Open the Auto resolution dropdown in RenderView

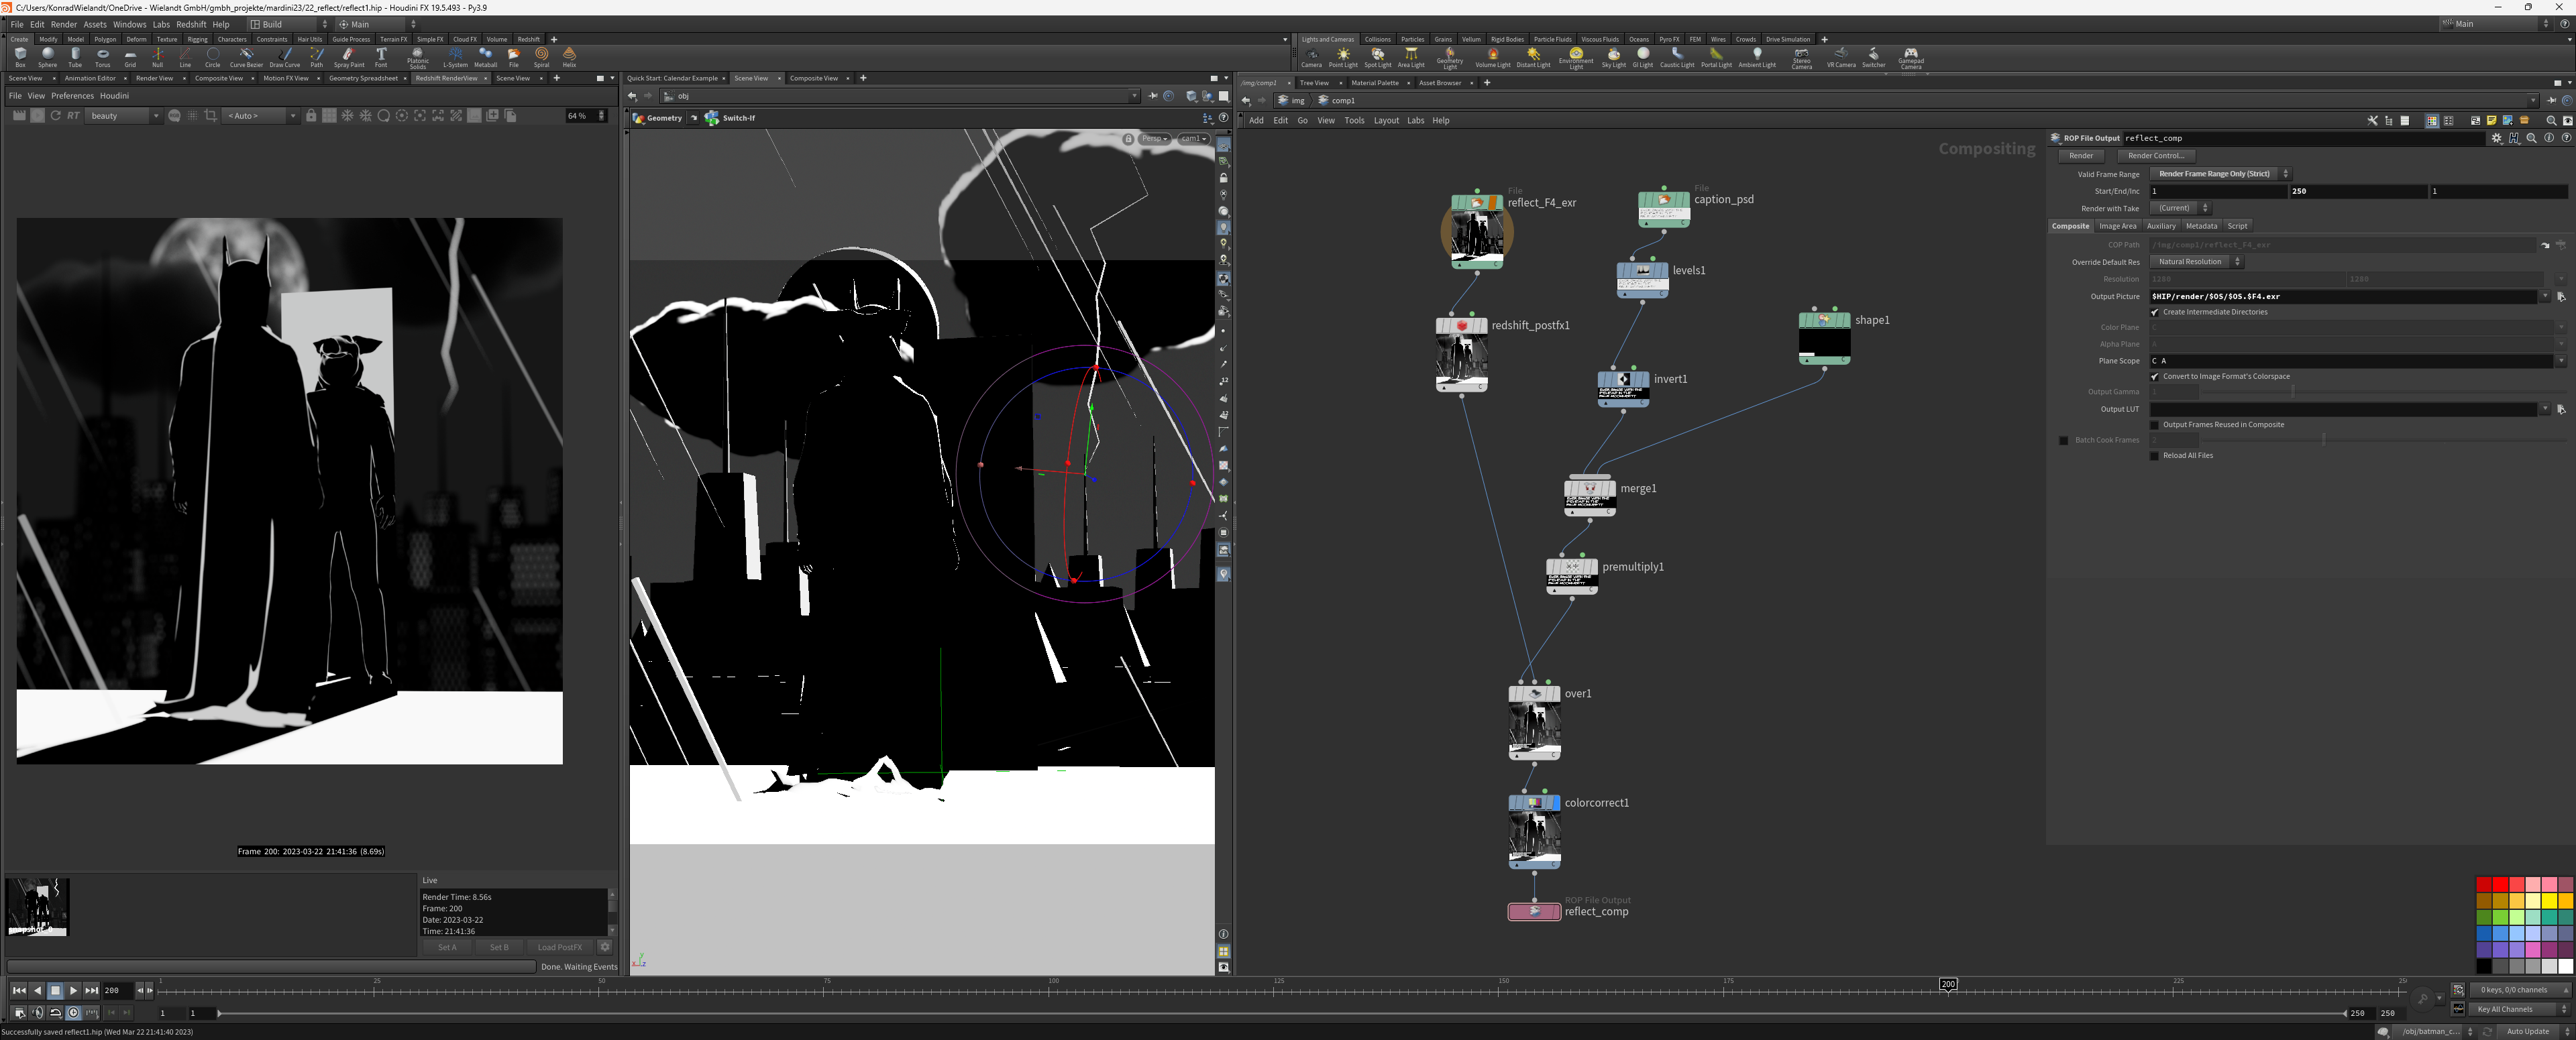[x=261, y=116]
